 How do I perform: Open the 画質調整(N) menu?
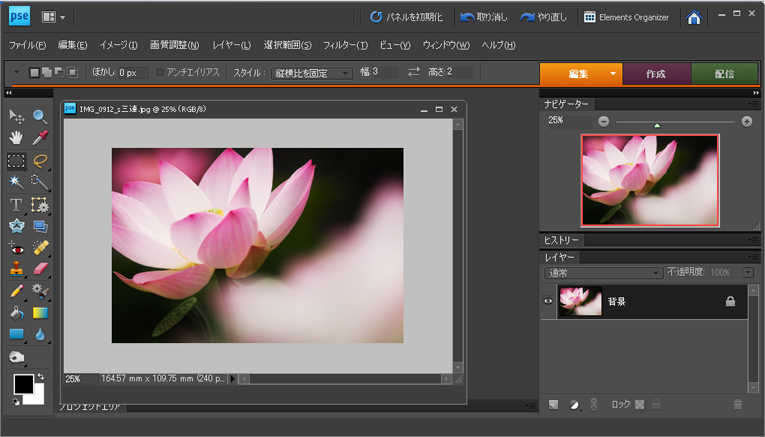pyautogui.click(x=174, y=45)
